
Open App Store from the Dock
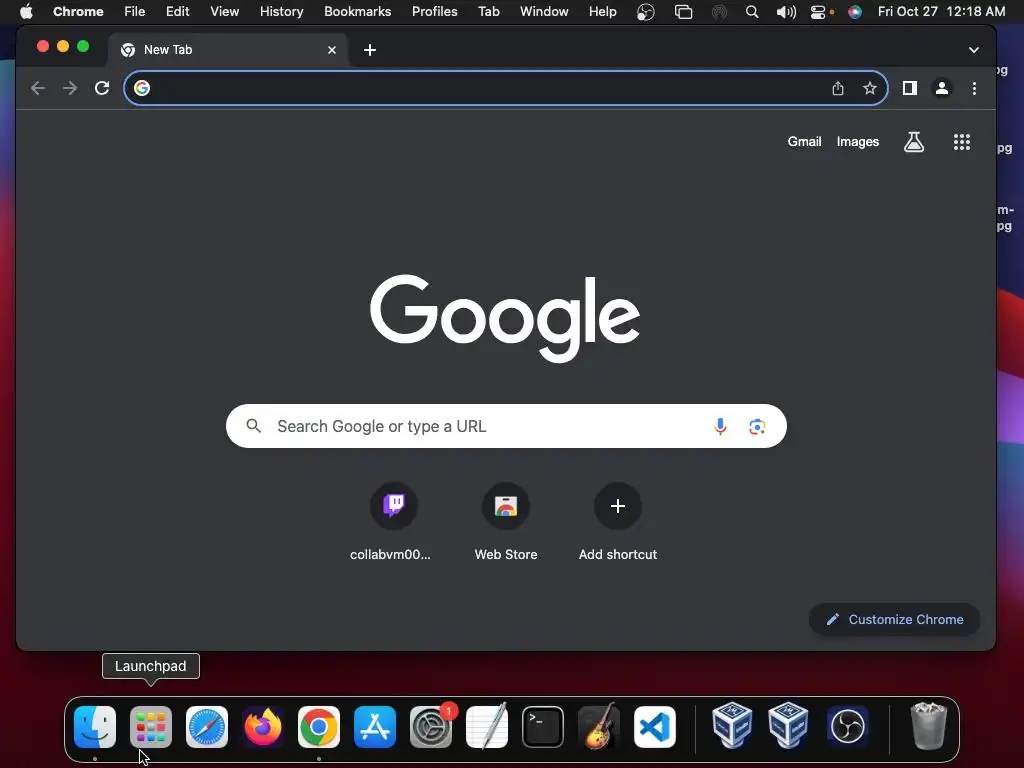coord(375,727)
